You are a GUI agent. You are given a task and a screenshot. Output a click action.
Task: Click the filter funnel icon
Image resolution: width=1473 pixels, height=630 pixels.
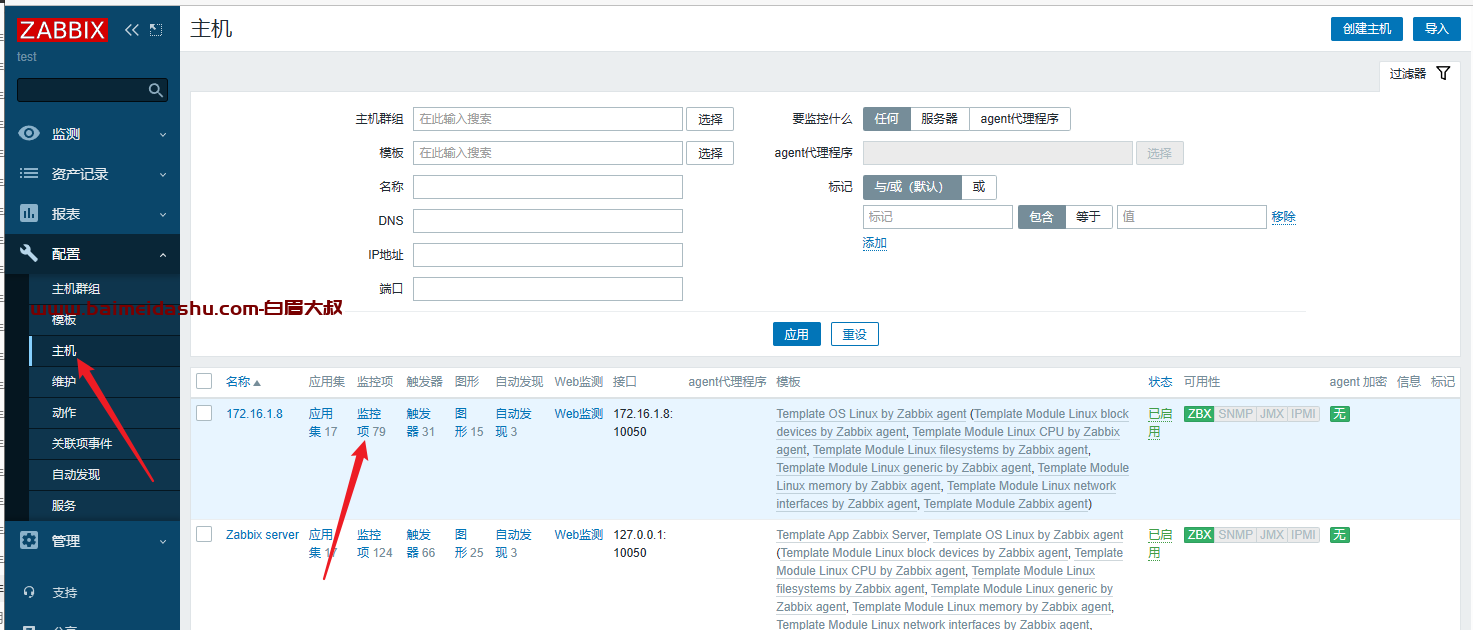tap(1442, 73)
